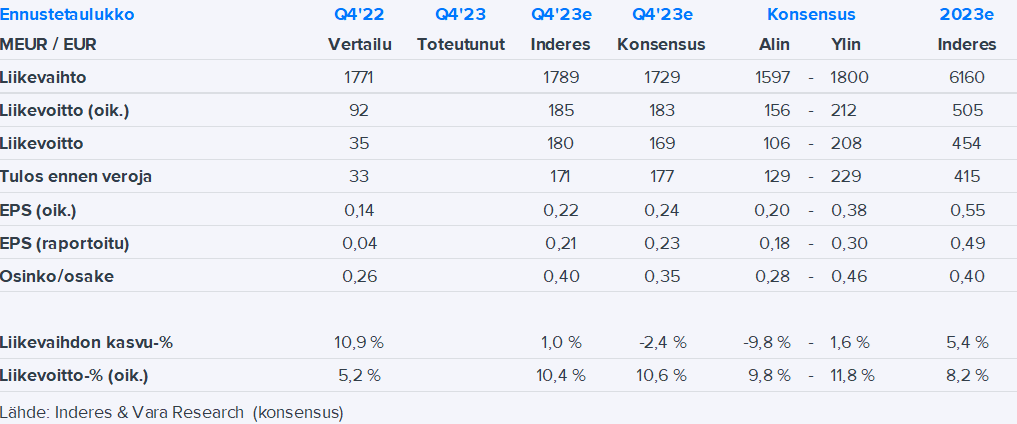Select the -9,8 % lowest growth cell
Screen dimensions: 1017x424
767,342
